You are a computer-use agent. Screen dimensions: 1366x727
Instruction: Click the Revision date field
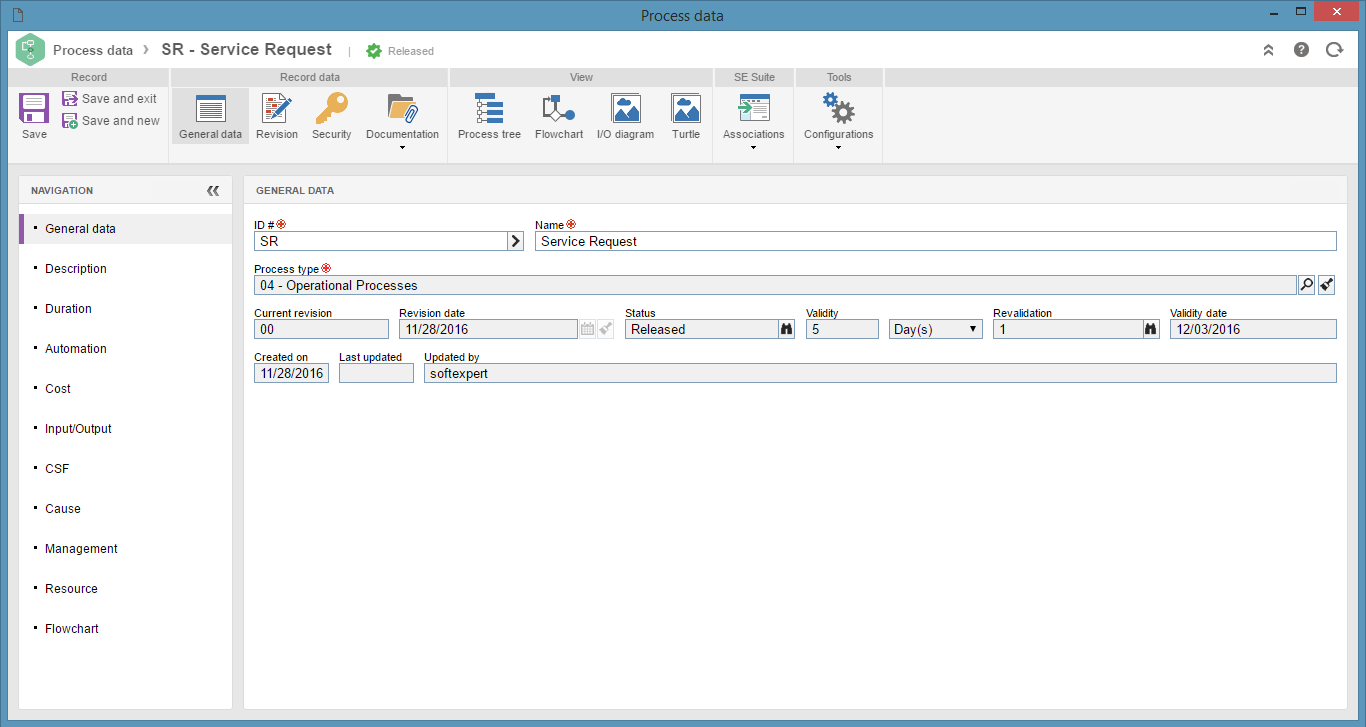(x=488, y=329)
